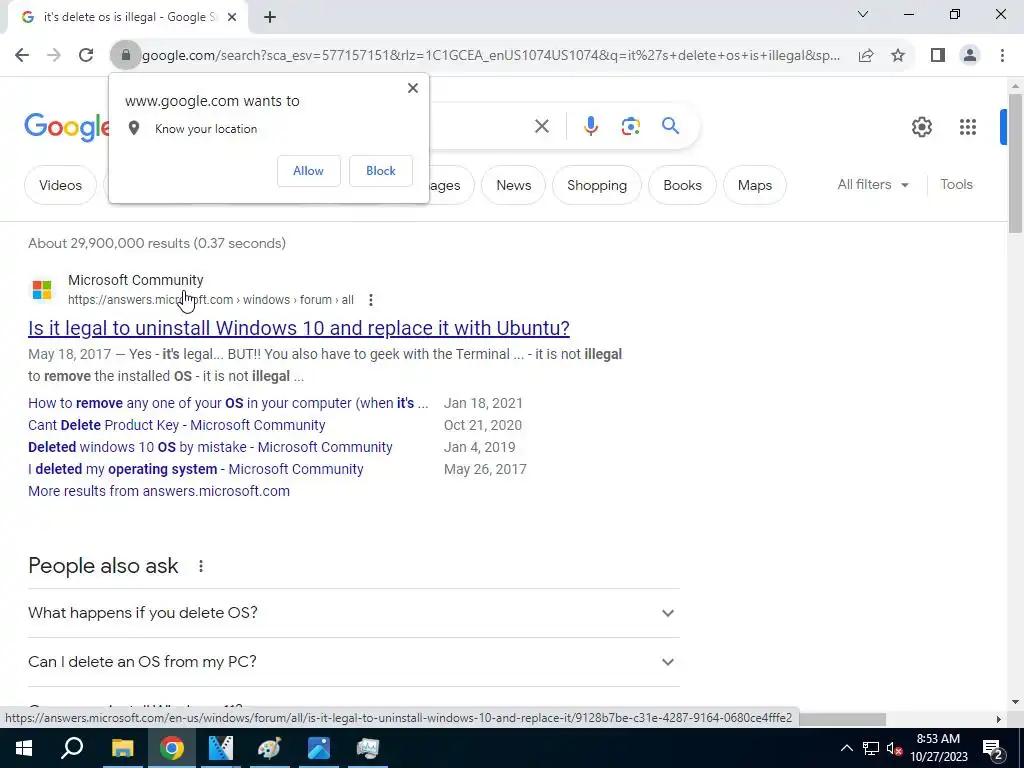The image size is (1024, 768).
Task: Open options for Microsoft Community result
Action: (370, 300)
